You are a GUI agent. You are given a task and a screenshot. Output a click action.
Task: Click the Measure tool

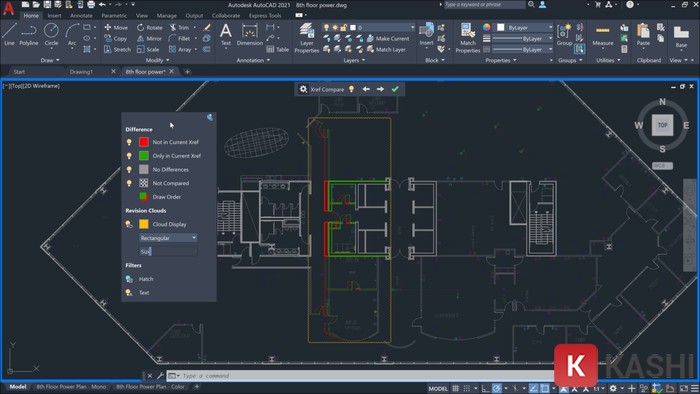click(x=603, y=35)
